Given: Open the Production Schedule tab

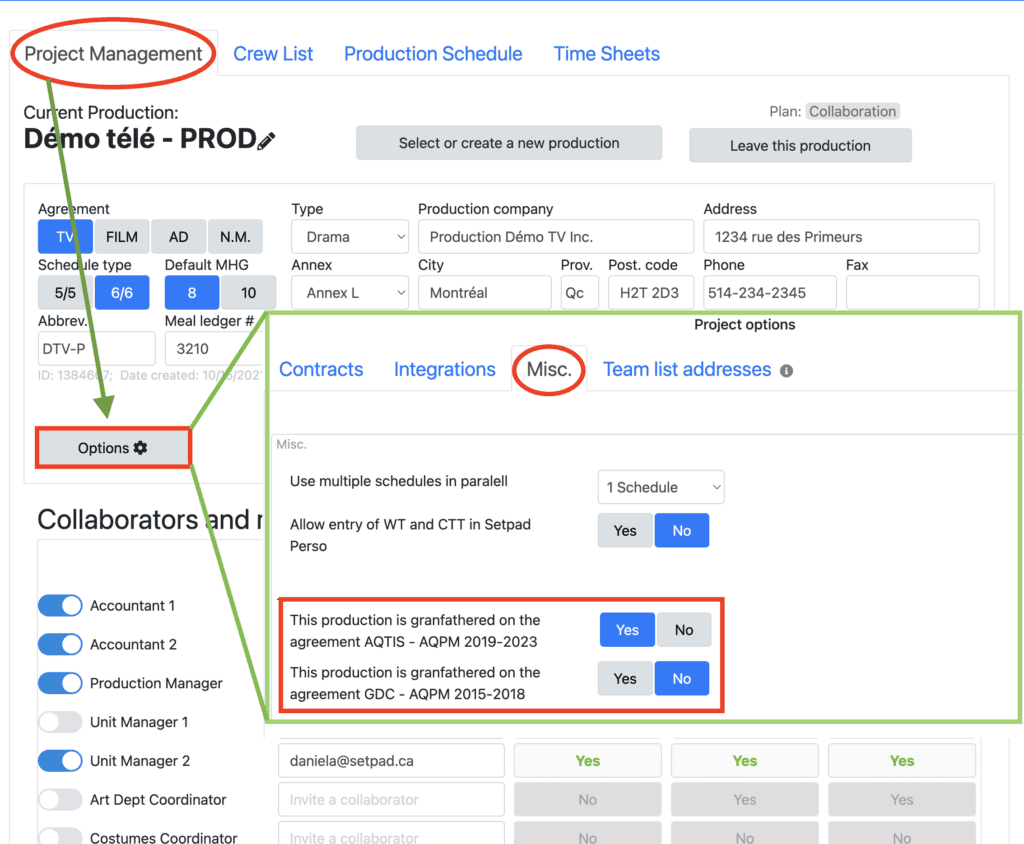Looking at the screenshot, I should click(x=433, y=54).
